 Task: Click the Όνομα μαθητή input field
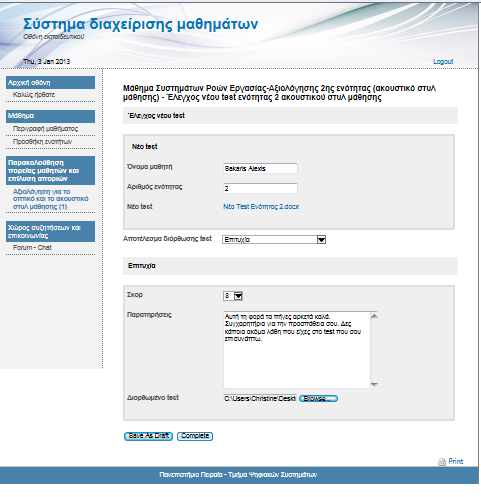coord(260,168)
